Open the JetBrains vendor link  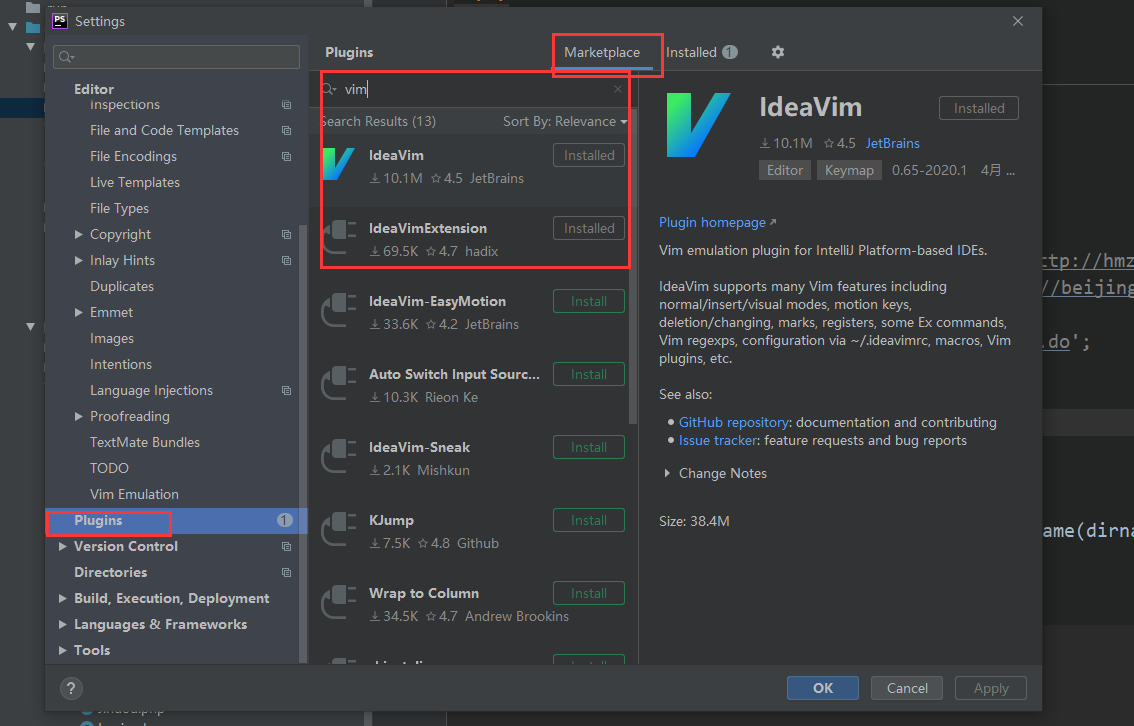(x=892, y=143)
